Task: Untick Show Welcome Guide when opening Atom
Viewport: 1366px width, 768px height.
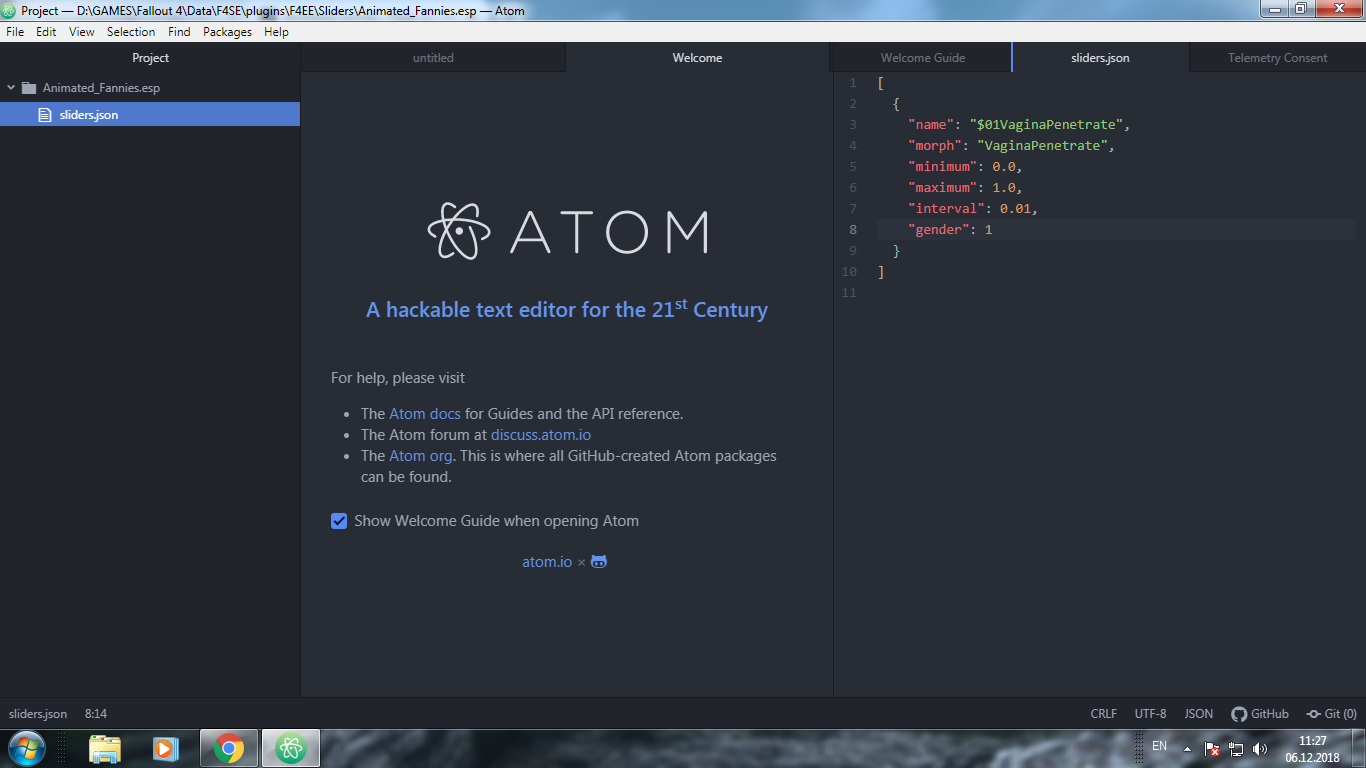Action: click(339, 521)
